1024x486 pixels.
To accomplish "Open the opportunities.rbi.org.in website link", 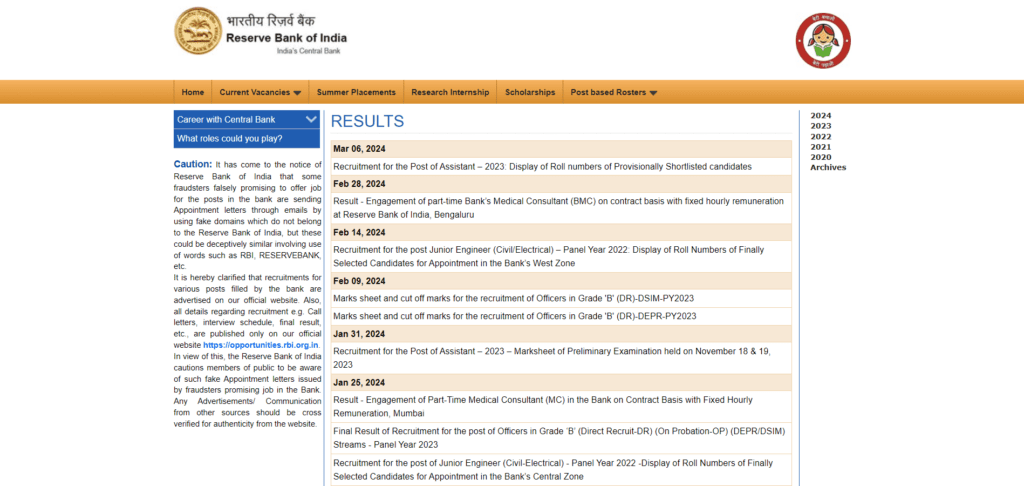I will coord(261,345).
